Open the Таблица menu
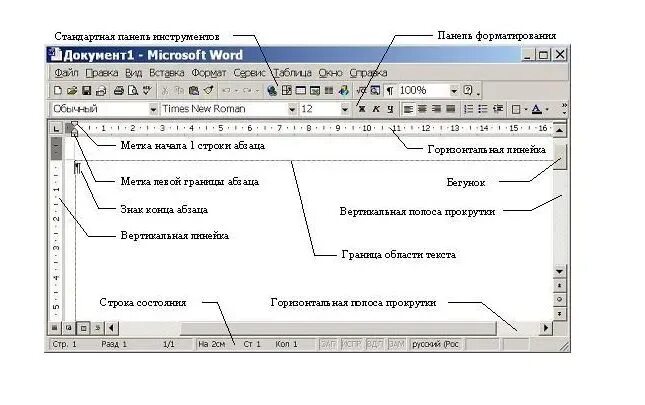645x405 pixels. [292, 73]
